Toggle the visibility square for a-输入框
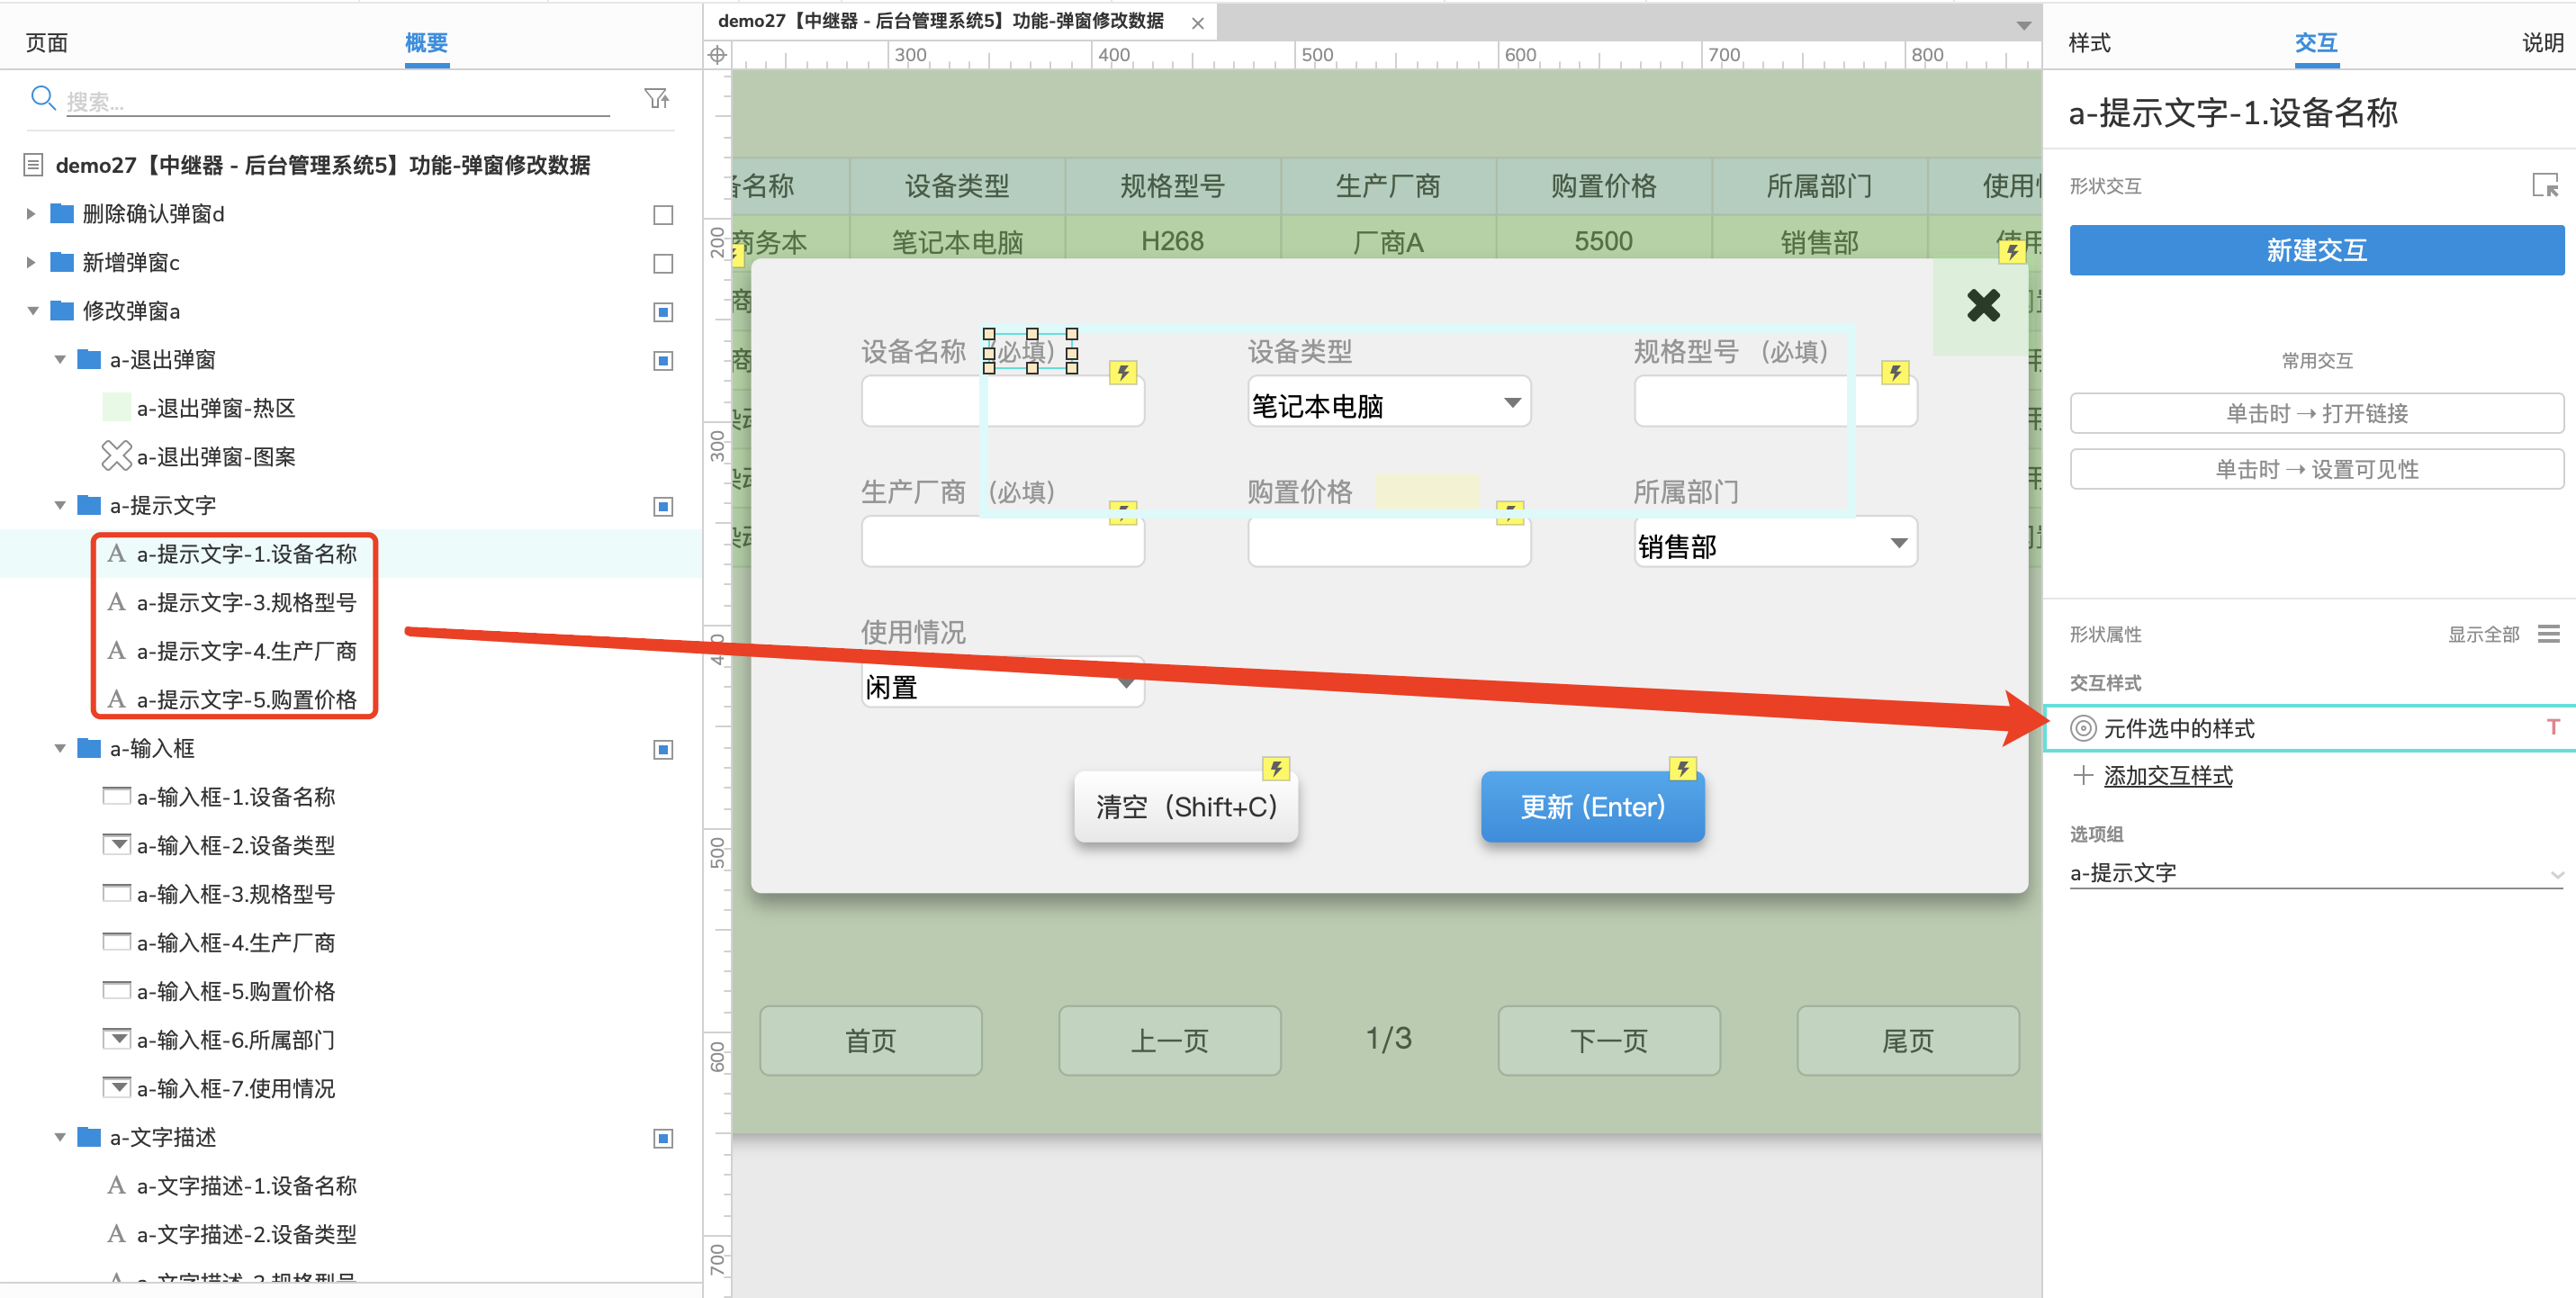Viewport: 2576px width, 1298px height. (x=663, y=750)
